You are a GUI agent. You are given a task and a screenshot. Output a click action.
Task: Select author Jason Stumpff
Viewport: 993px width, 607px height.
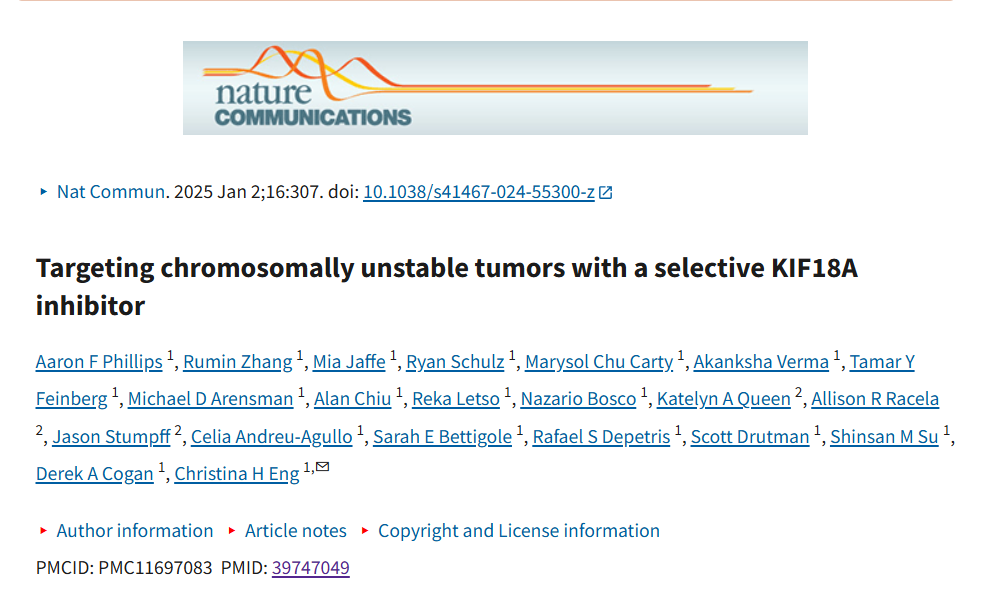[111, 437]
